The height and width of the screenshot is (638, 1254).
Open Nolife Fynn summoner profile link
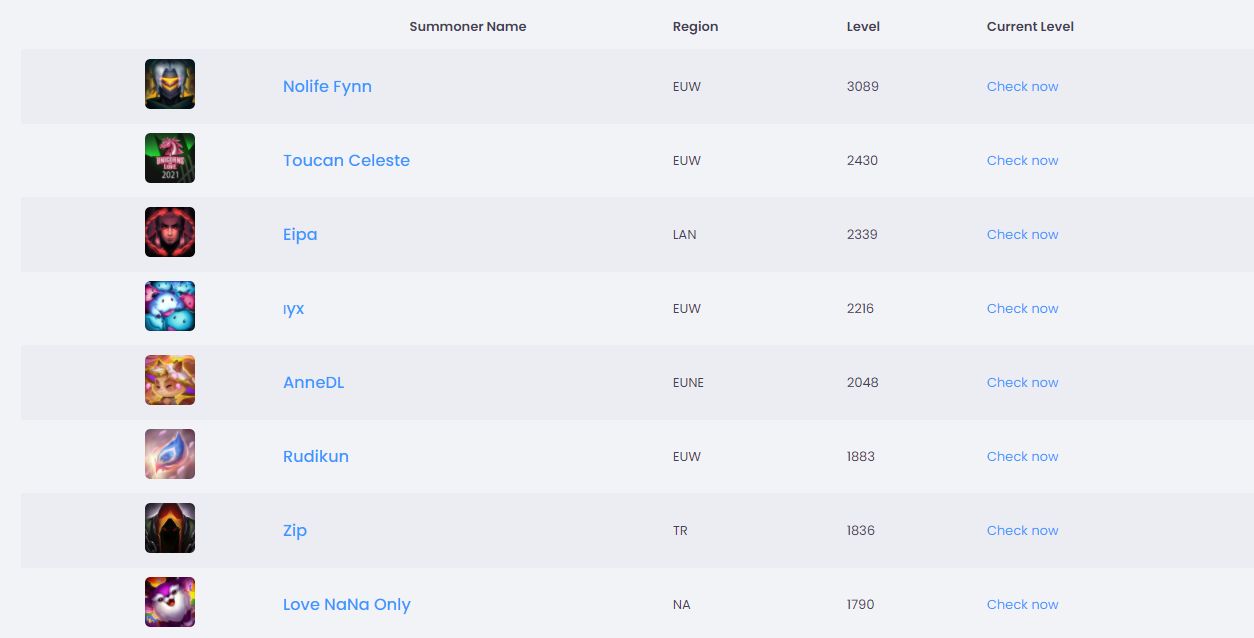[x=327, y=86]
